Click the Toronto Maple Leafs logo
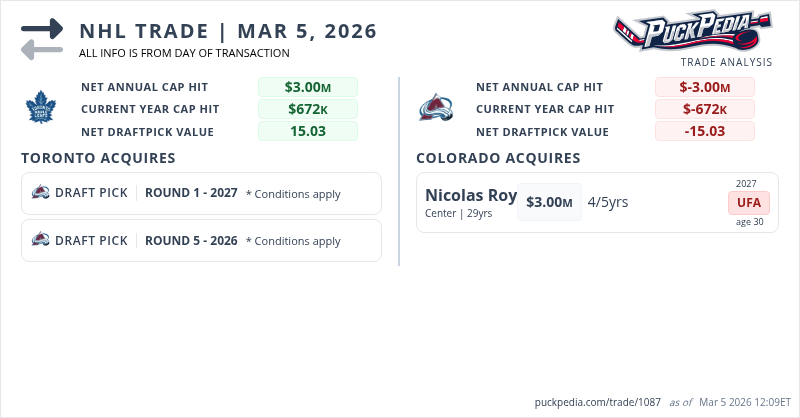Screen dimensions: 800x418 click(x=42, y=107)
